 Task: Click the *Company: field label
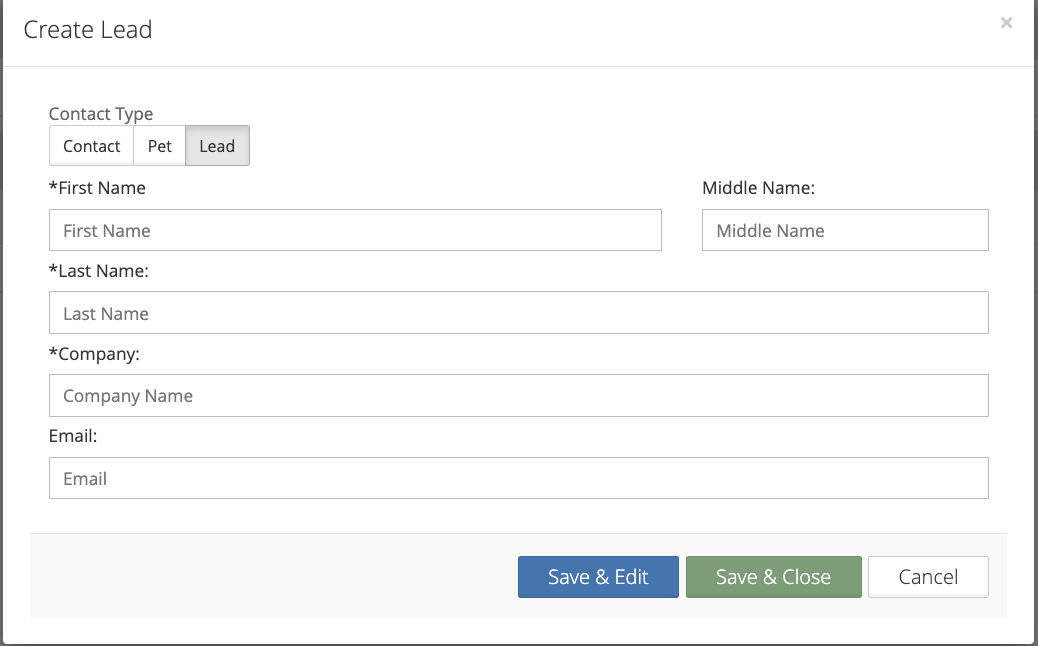click(x=96, y=354)
